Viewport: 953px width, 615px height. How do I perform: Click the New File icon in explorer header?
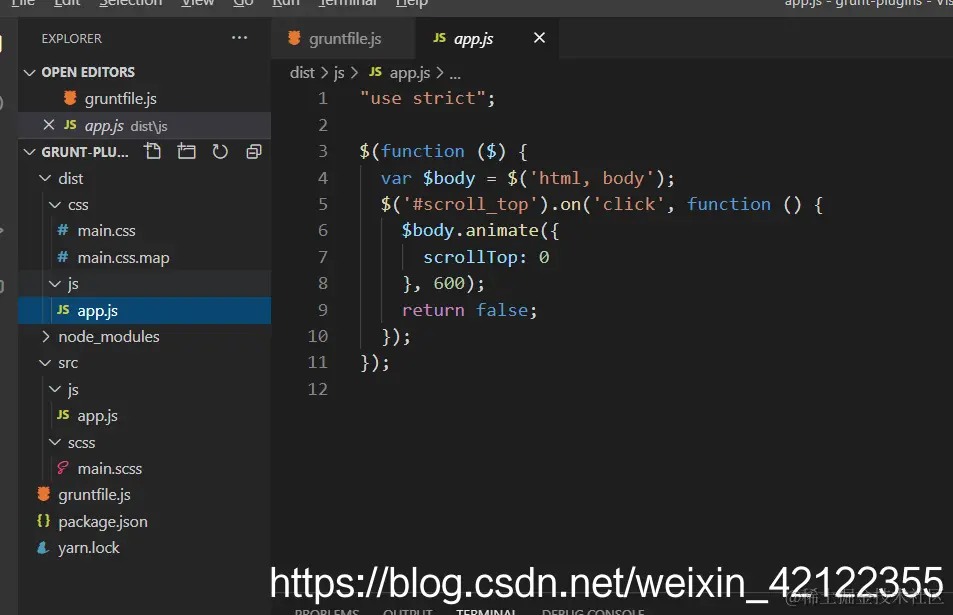pos(153,151)
